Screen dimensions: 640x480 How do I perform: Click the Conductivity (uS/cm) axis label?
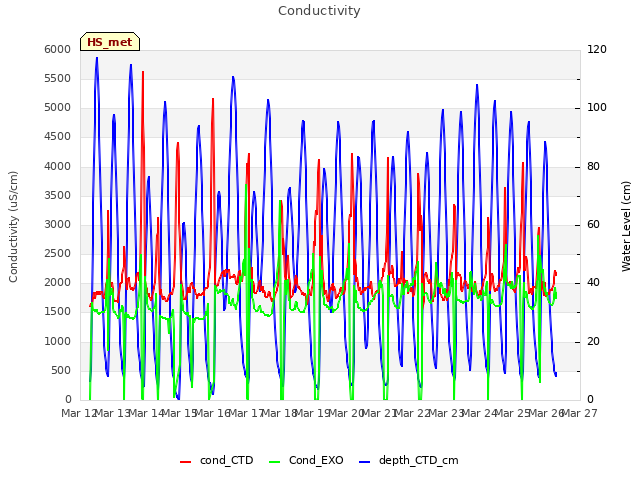coord(13,227)
